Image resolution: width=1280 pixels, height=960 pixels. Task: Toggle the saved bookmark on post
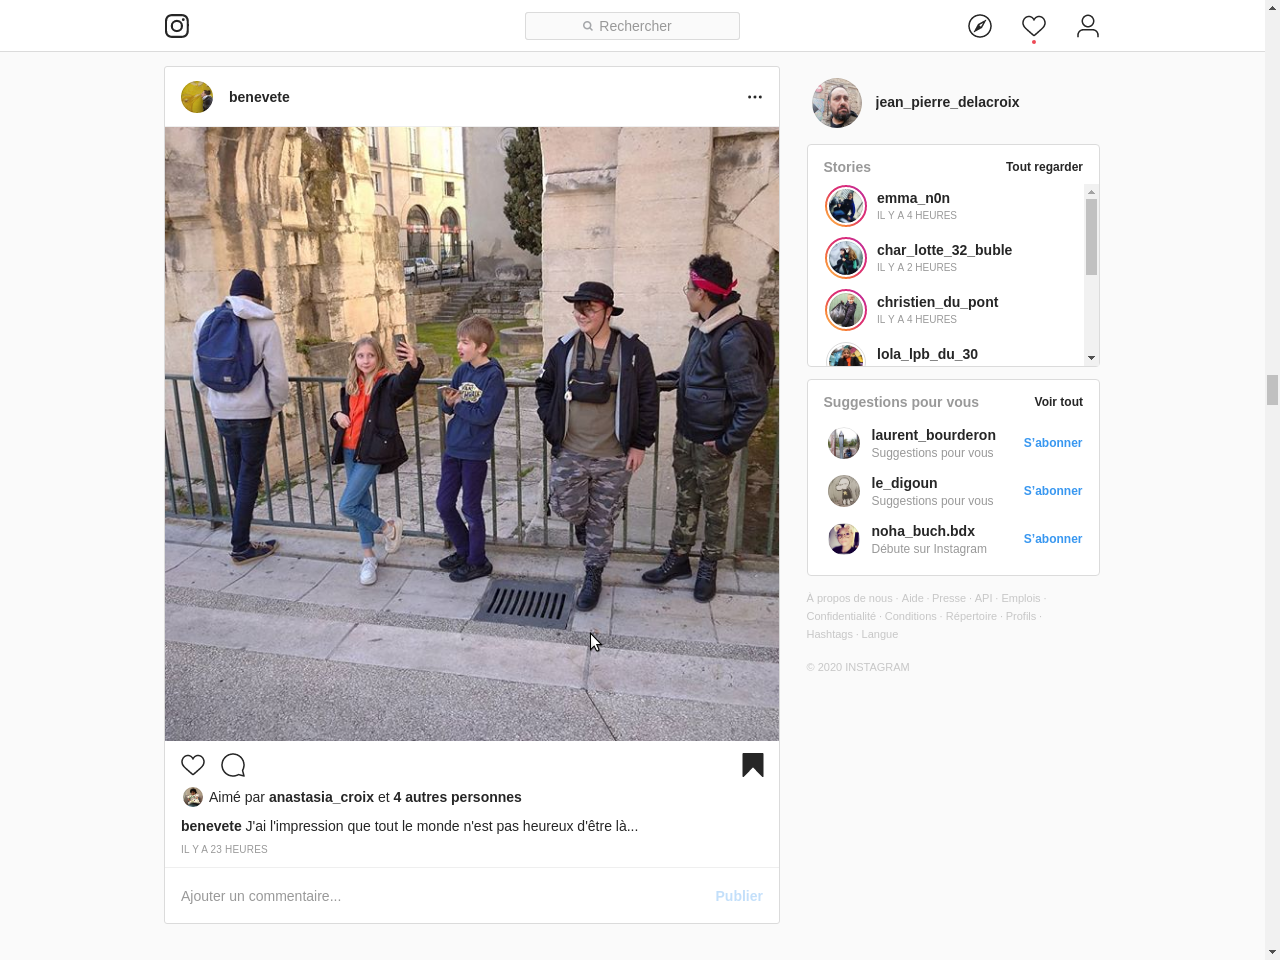click(x=753, y=765)
